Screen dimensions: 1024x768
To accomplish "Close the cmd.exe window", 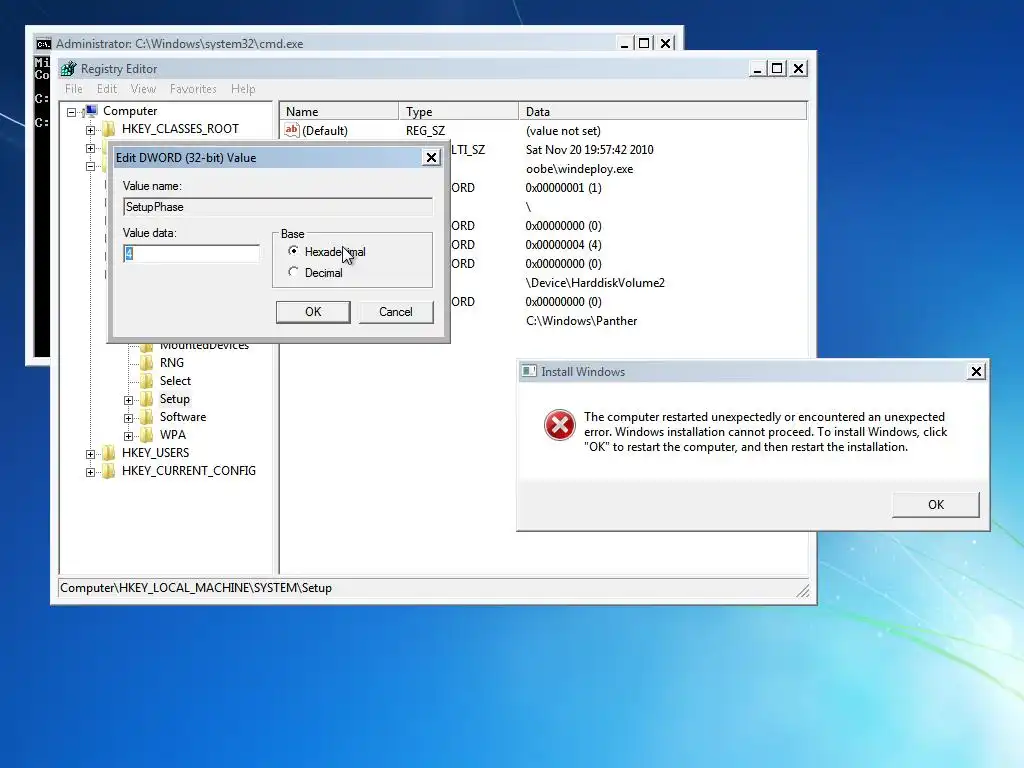I will (x=665, y=43).
